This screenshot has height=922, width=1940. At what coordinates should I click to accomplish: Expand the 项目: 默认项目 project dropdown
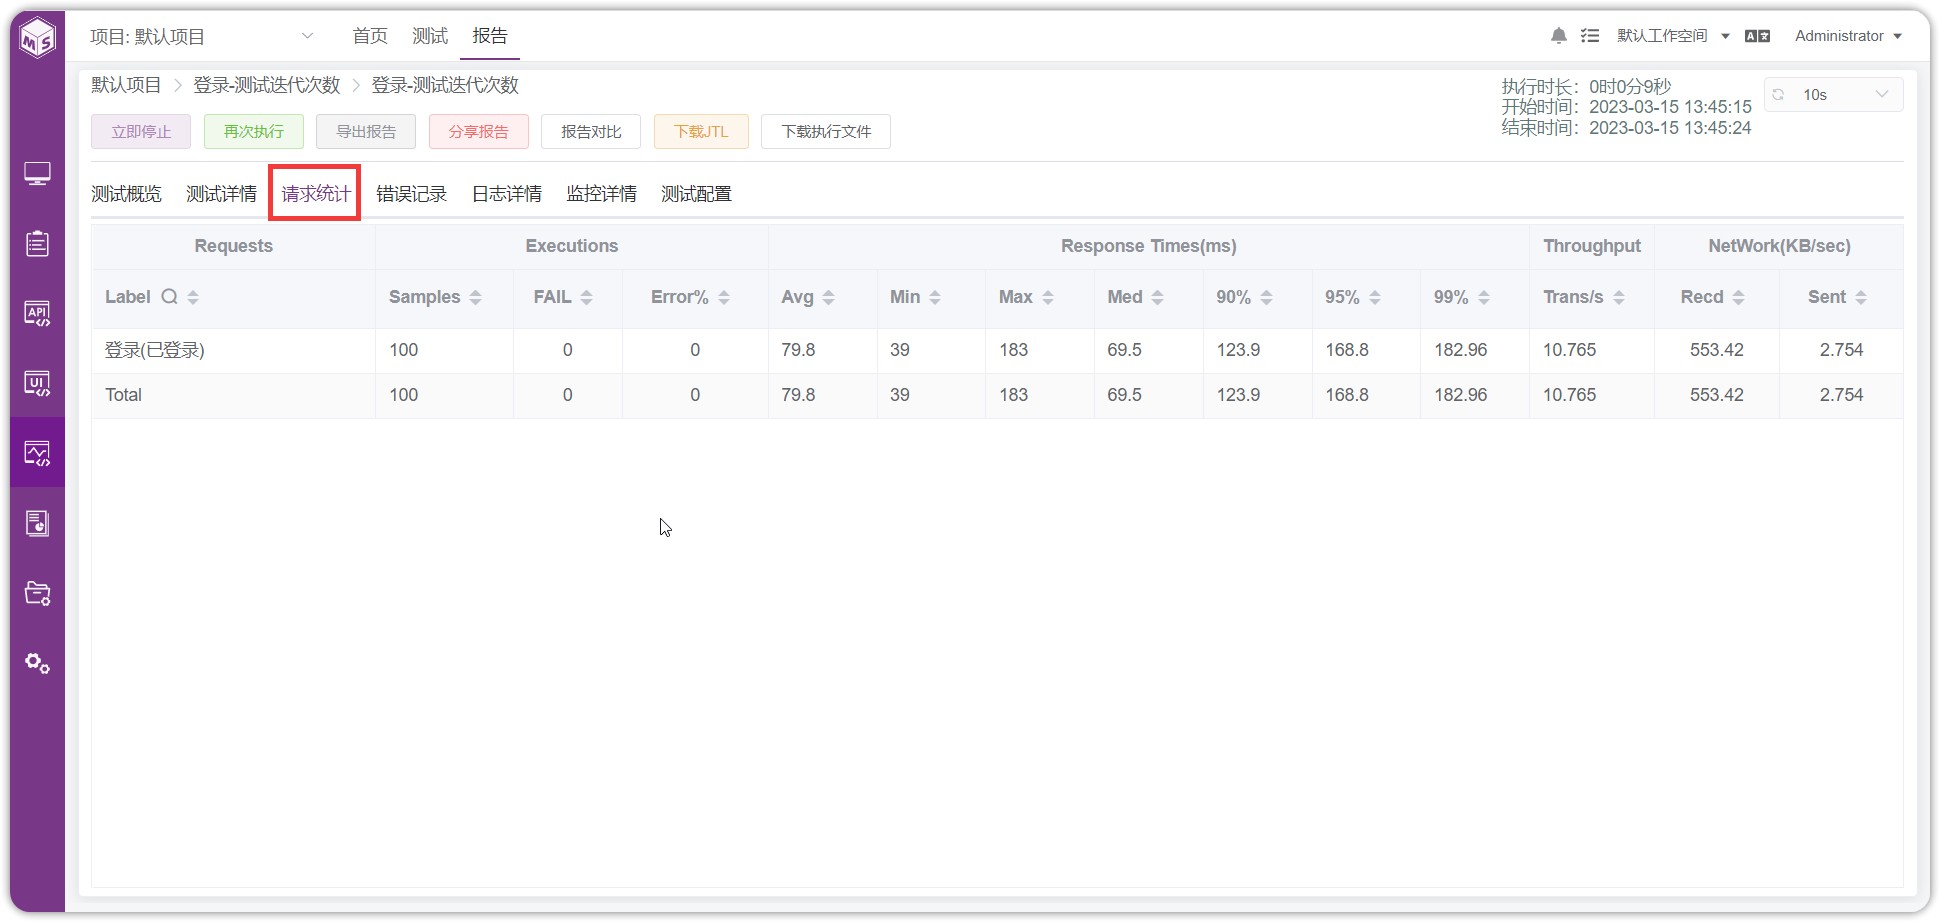pyautogui.click(x=202, y=37)
